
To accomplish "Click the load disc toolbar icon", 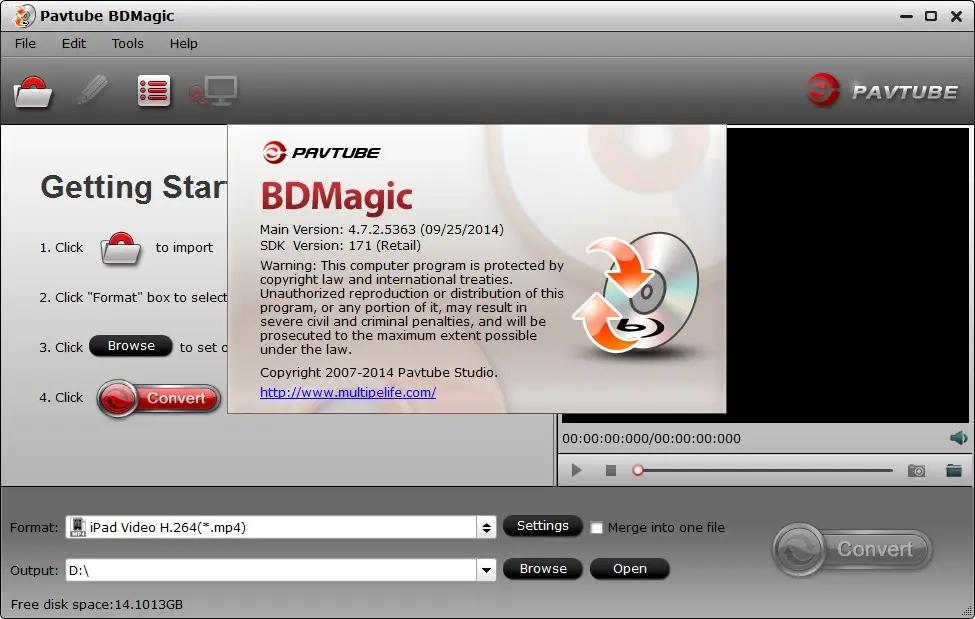I will [32, 92].
